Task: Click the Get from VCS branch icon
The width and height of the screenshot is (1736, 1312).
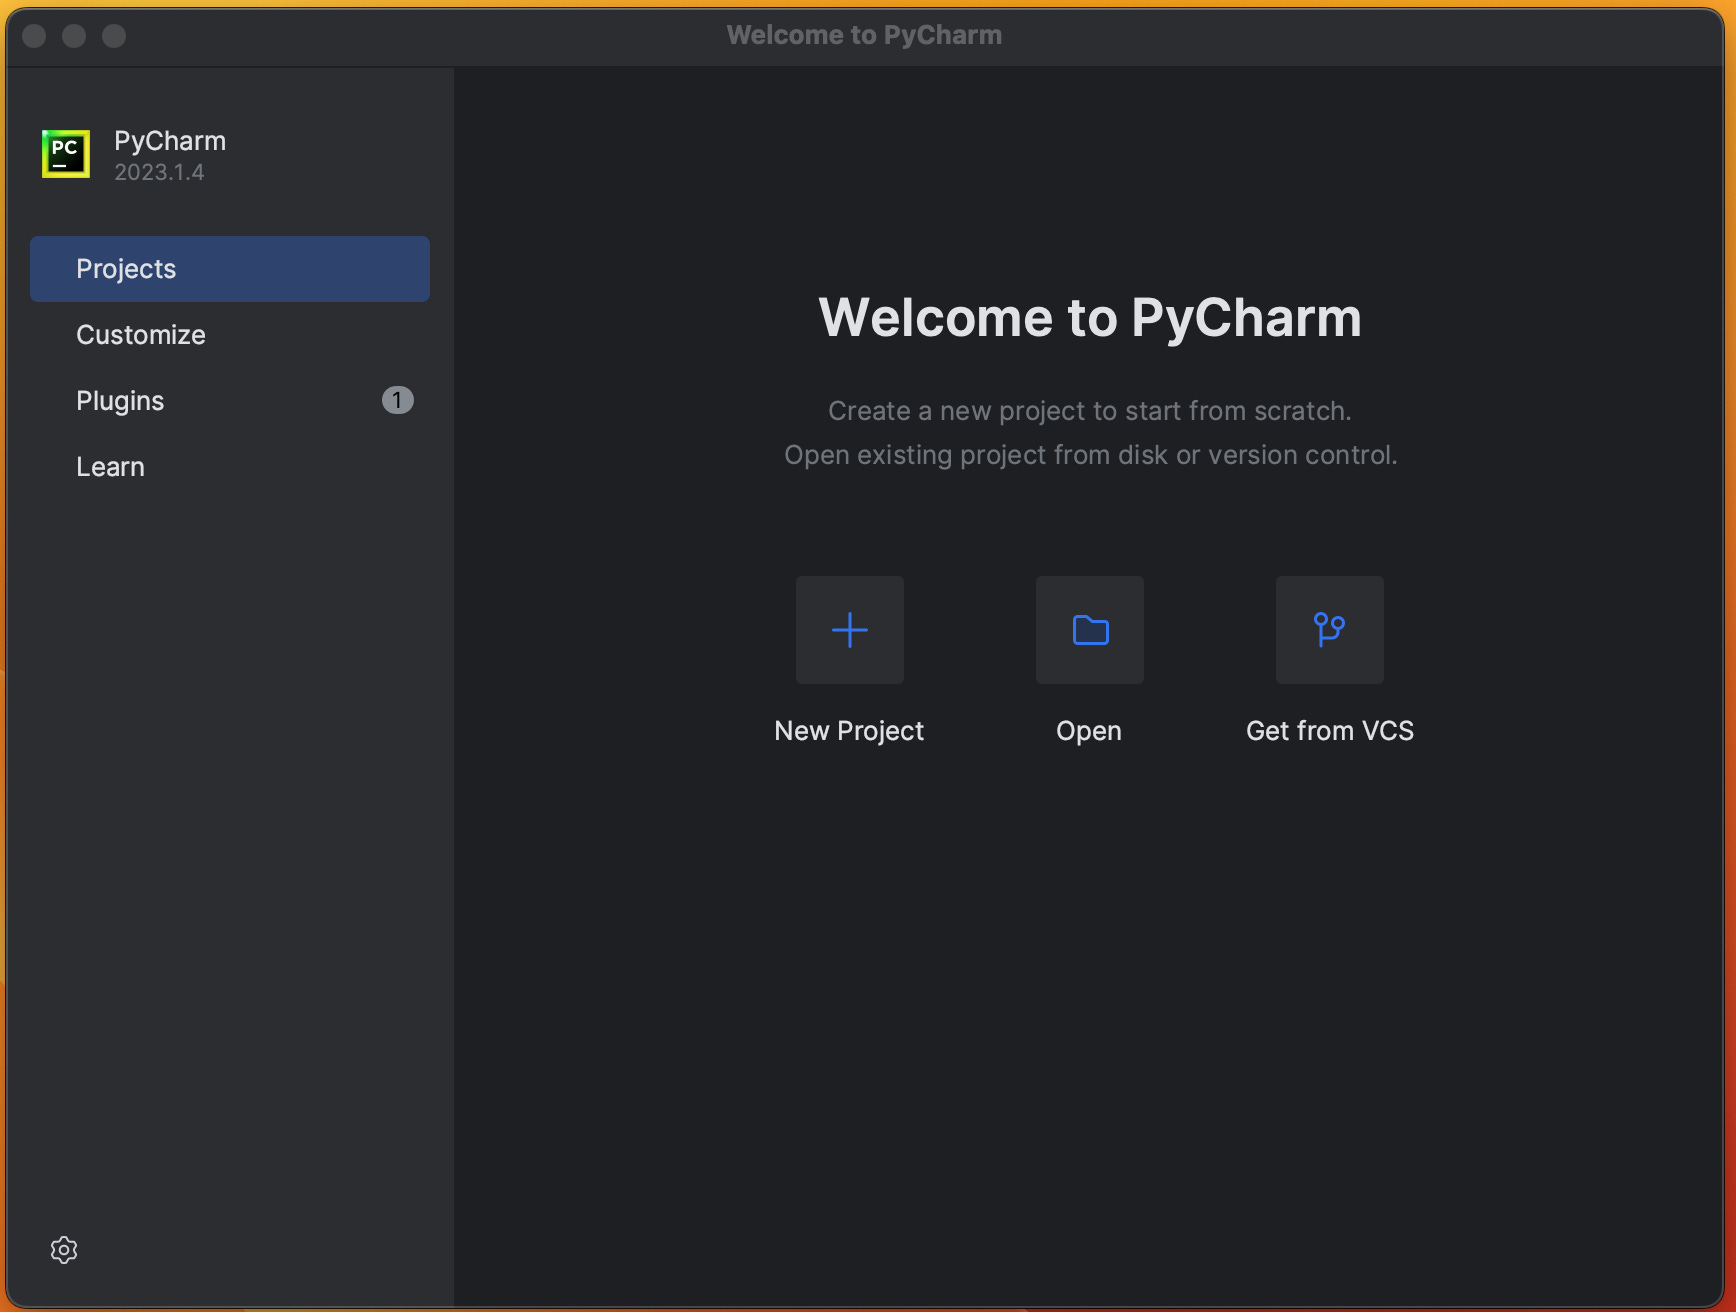Action: [x=1330, y=630]
